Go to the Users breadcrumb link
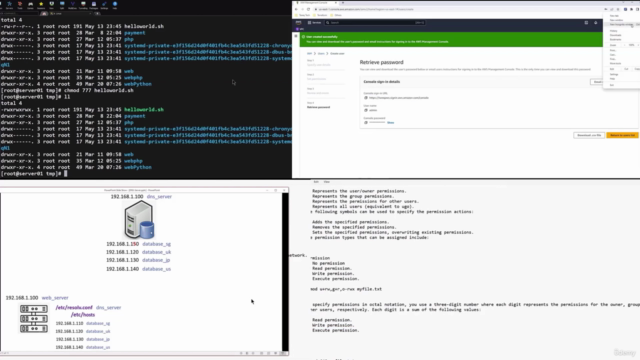The image size is (640, 360). click(x=321, y=53)
